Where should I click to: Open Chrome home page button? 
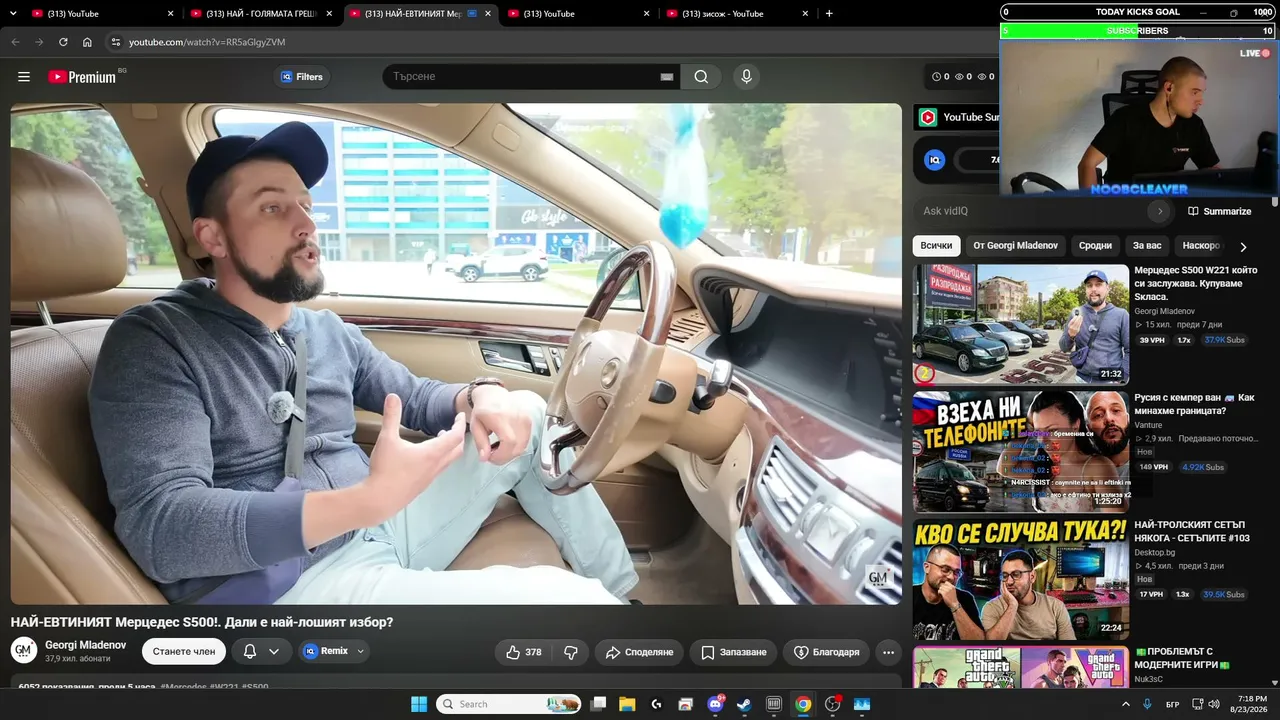coord(87,42)
